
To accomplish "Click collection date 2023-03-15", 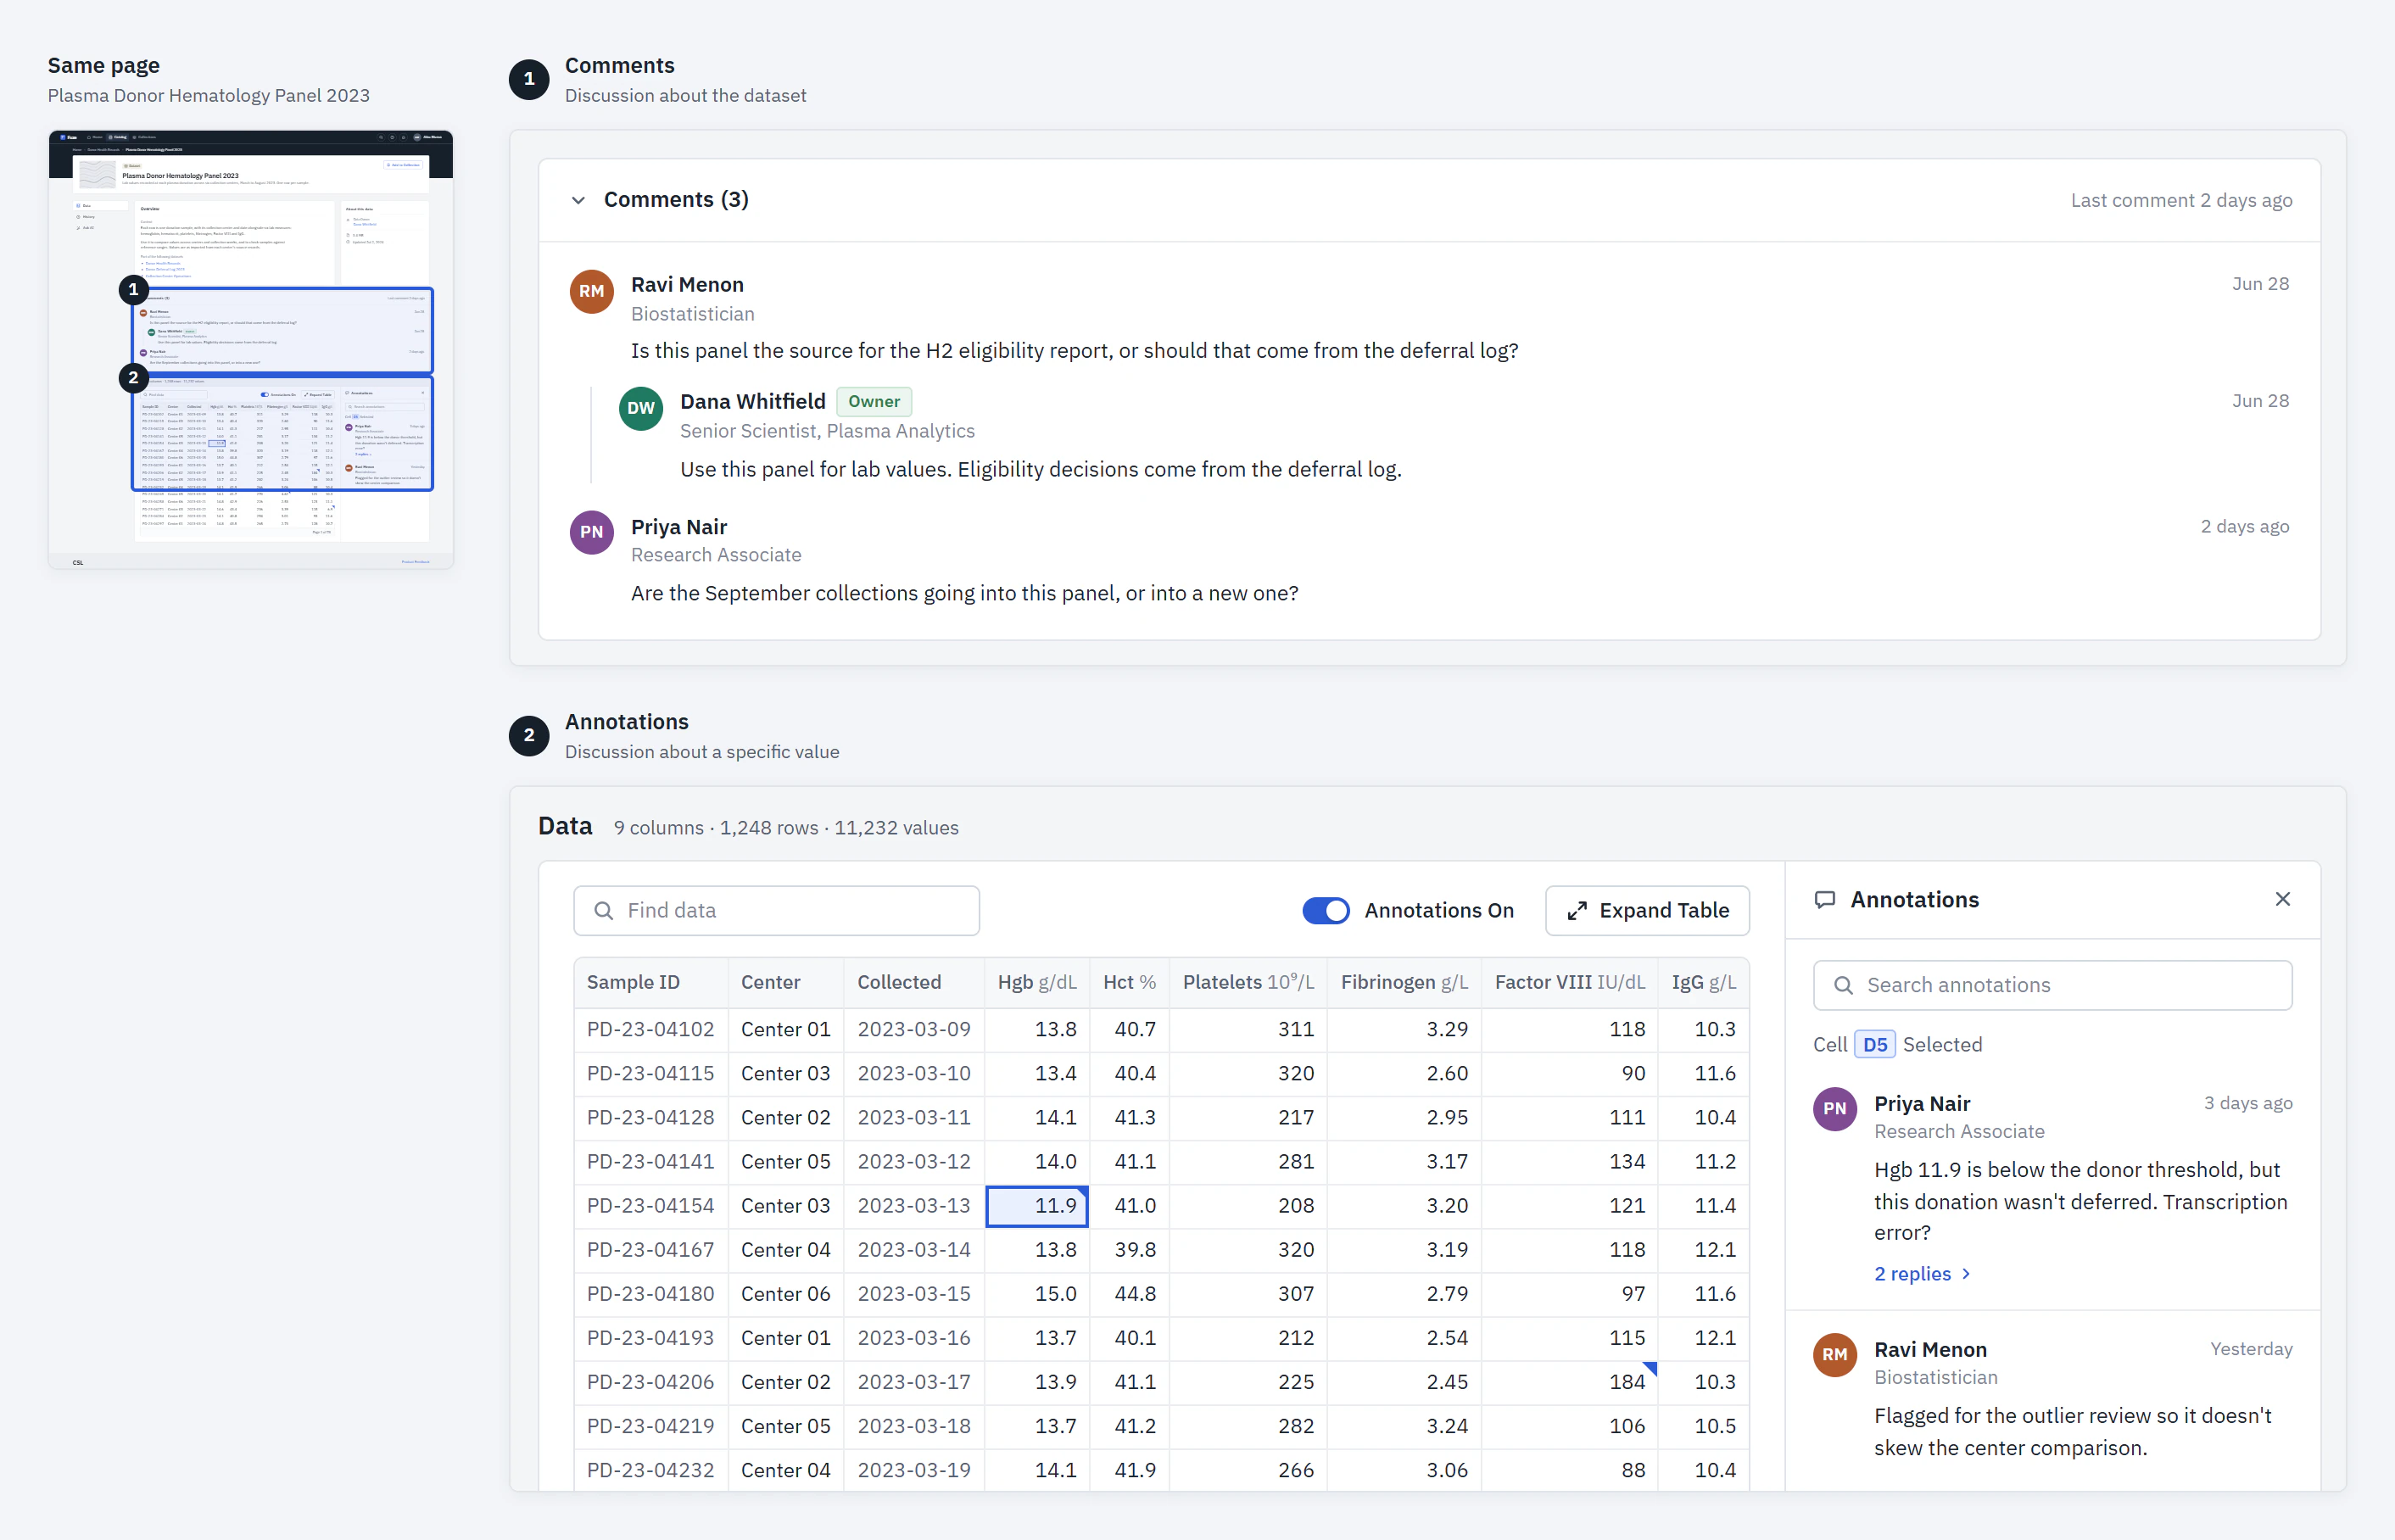I will (x=913, y=1293).
